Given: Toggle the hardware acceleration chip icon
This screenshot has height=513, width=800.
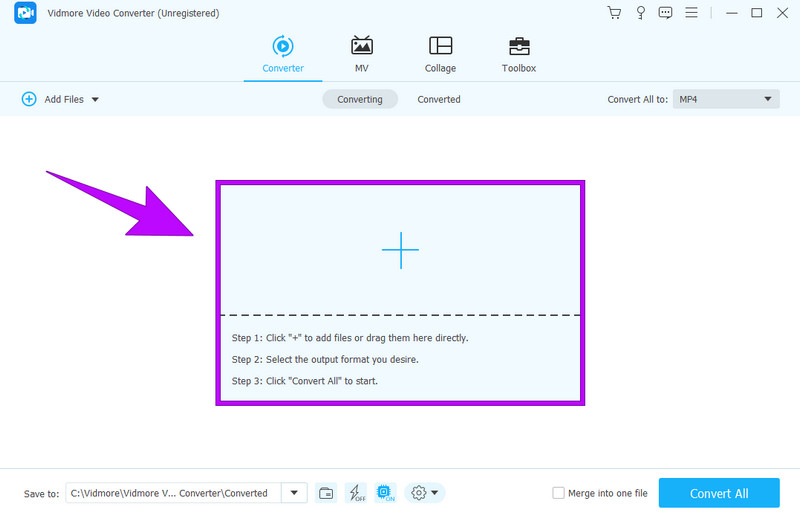Looking at the screenshot, I should (x=386, y=493).
